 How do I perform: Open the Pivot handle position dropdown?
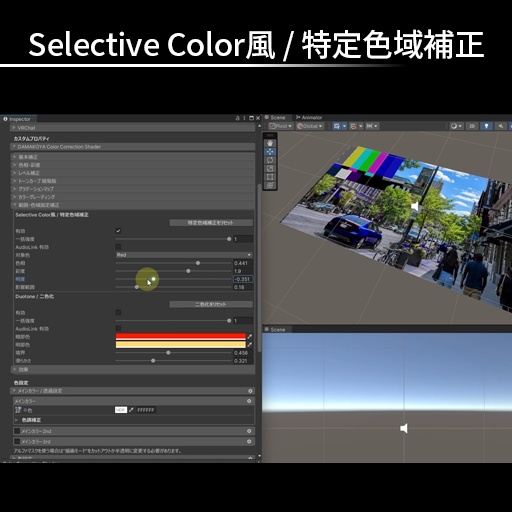(x=281, y=126)
